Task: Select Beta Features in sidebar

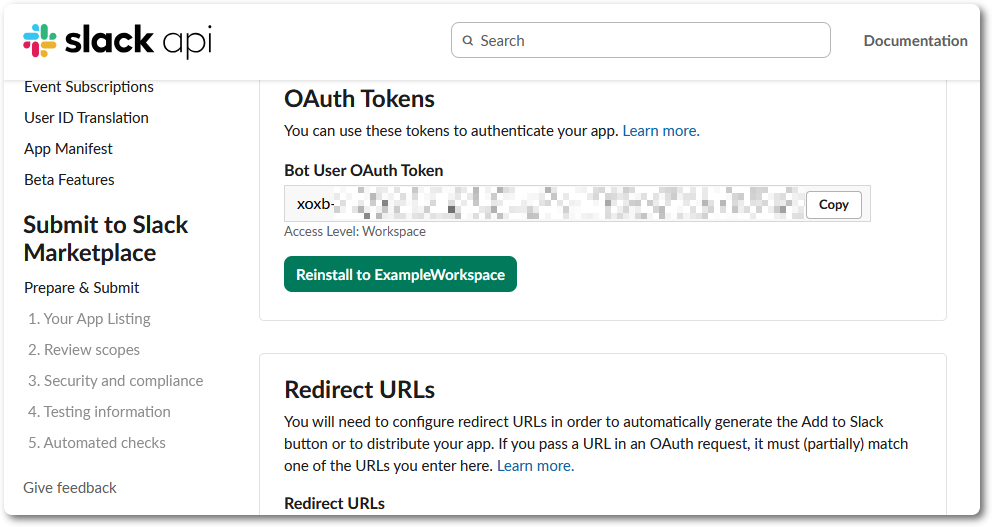Action: click(69, 180)
